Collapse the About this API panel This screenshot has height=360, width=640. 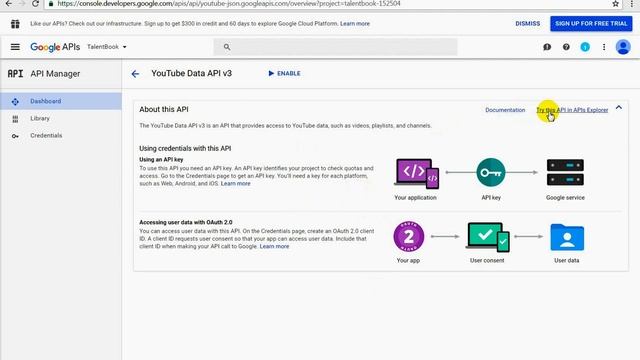click(619, 108)
